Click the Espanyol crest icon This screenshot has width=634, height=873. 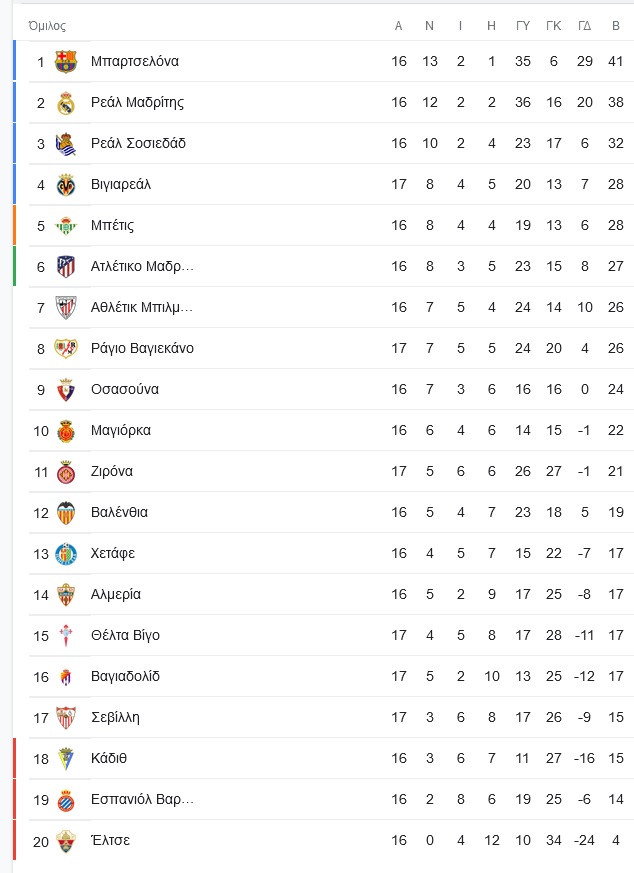pyautogui.click(x=66, y=800)
